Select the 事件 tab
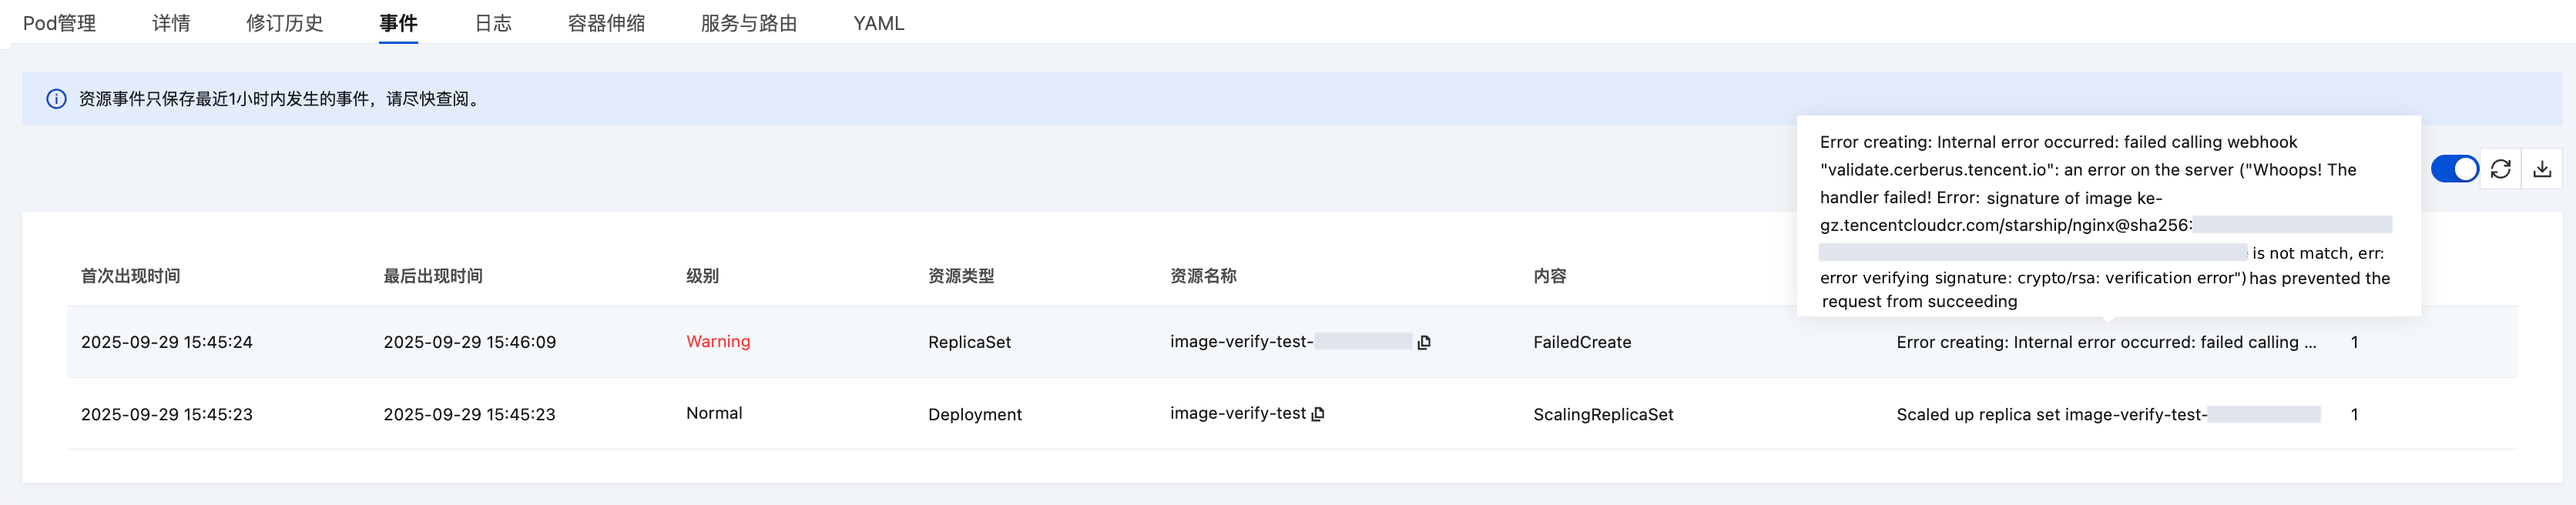Image resolution: width=2576 pixels, height=505 pixels. coord(398,23)
